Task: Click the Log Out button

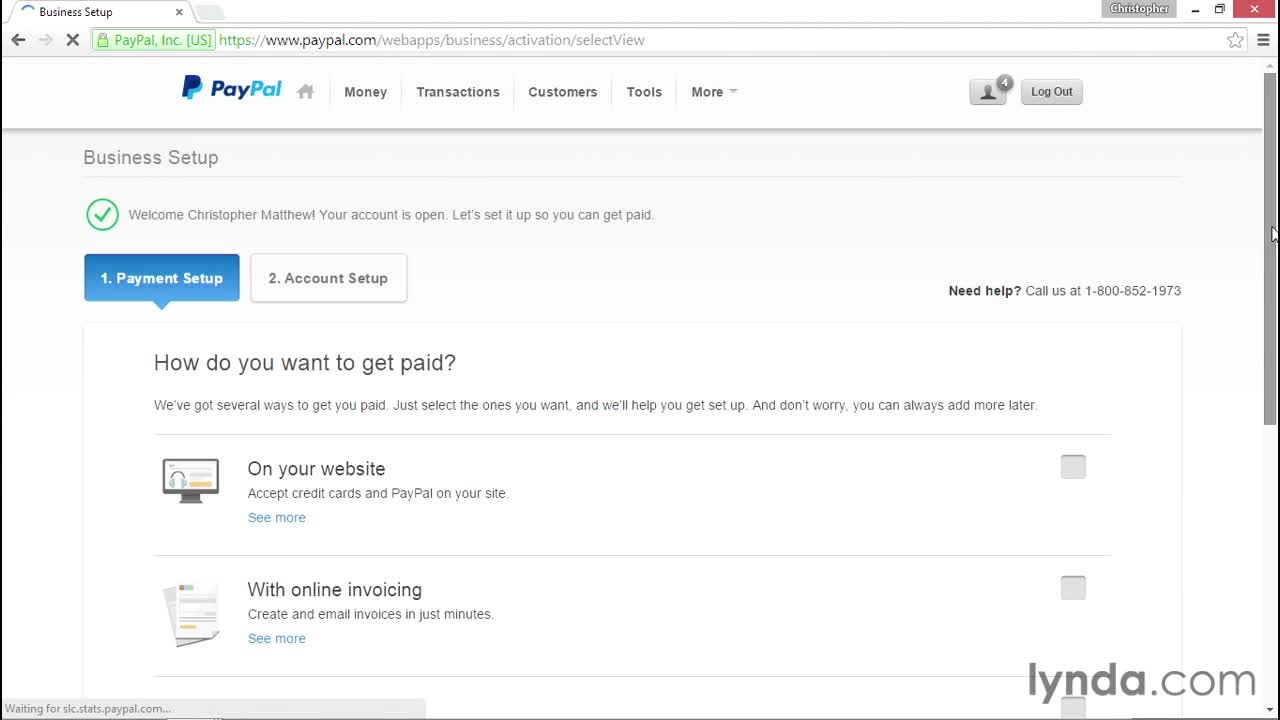Action: 1052,92
